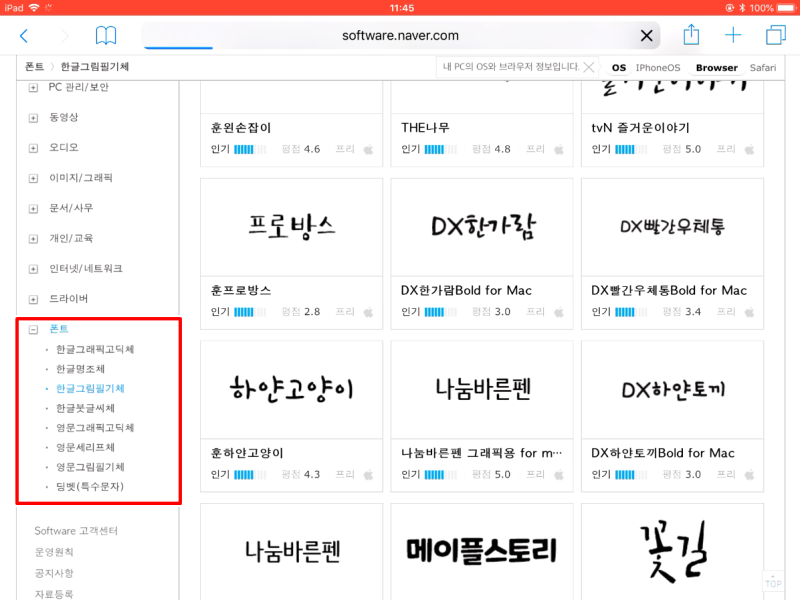Open the Safari share sheet icon
Viewport: 800px width, 600px height.
[691, 35]
